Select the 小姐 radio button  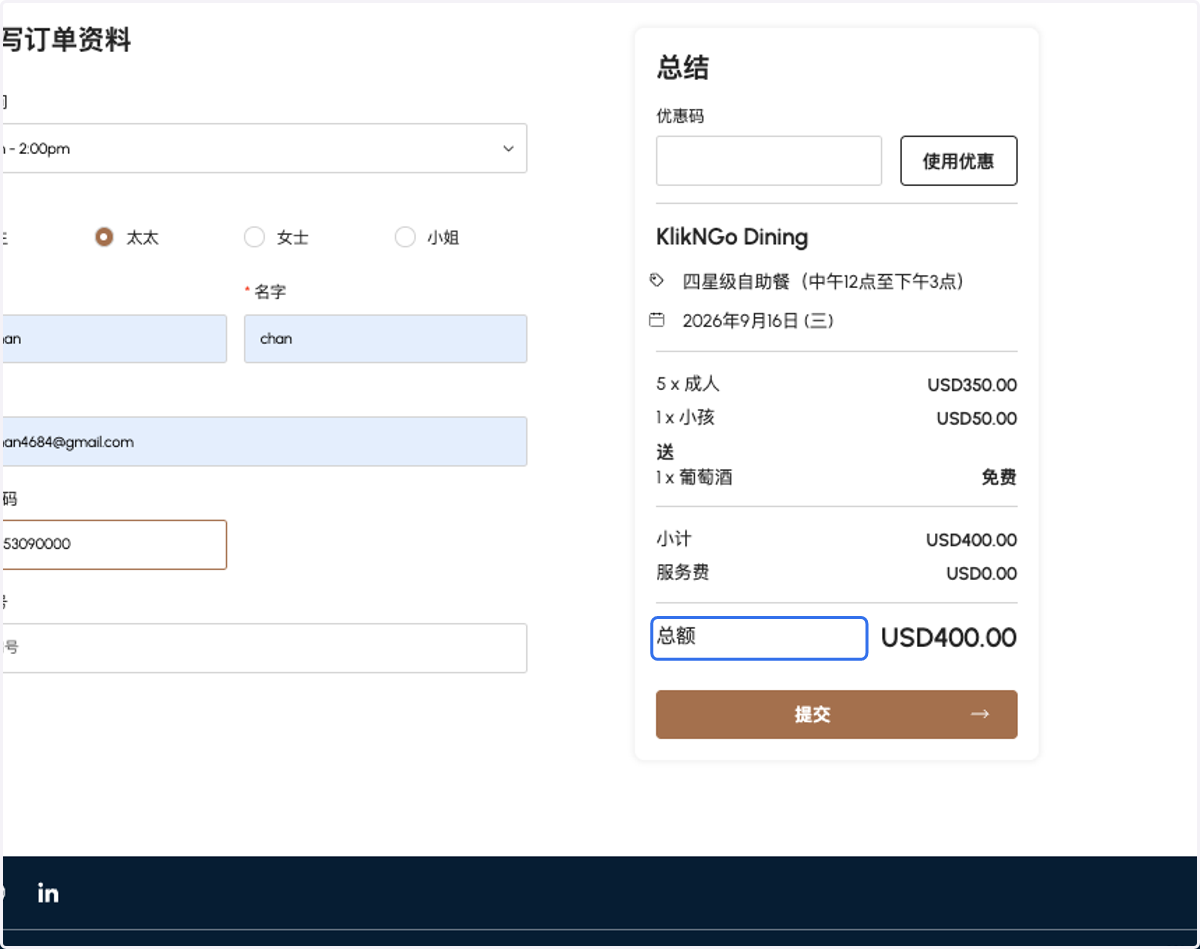[405, 237]
